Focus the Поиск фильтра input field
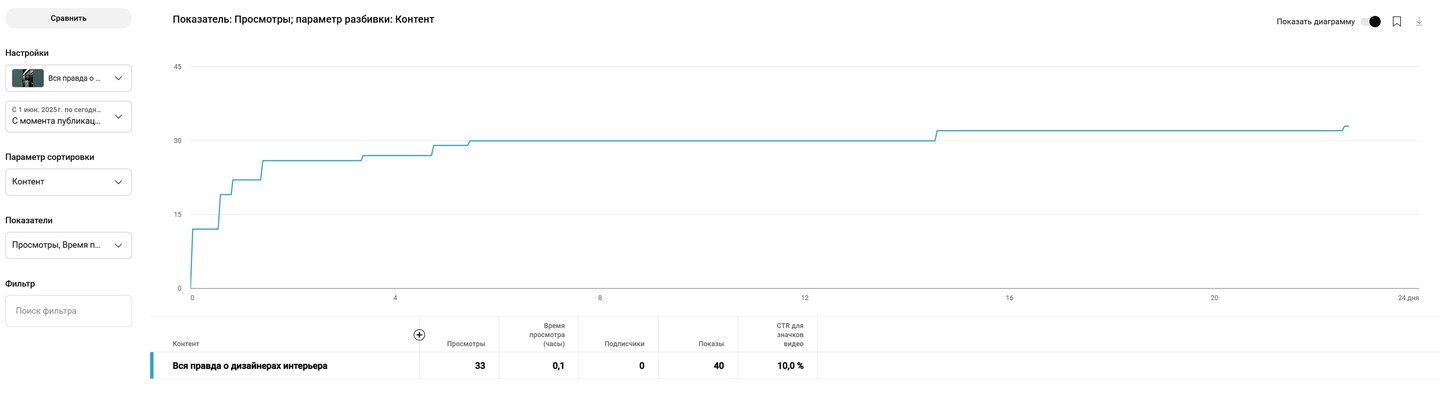Image resolution: width=1440 pixels, height=414 pixels. click(69, 311)
